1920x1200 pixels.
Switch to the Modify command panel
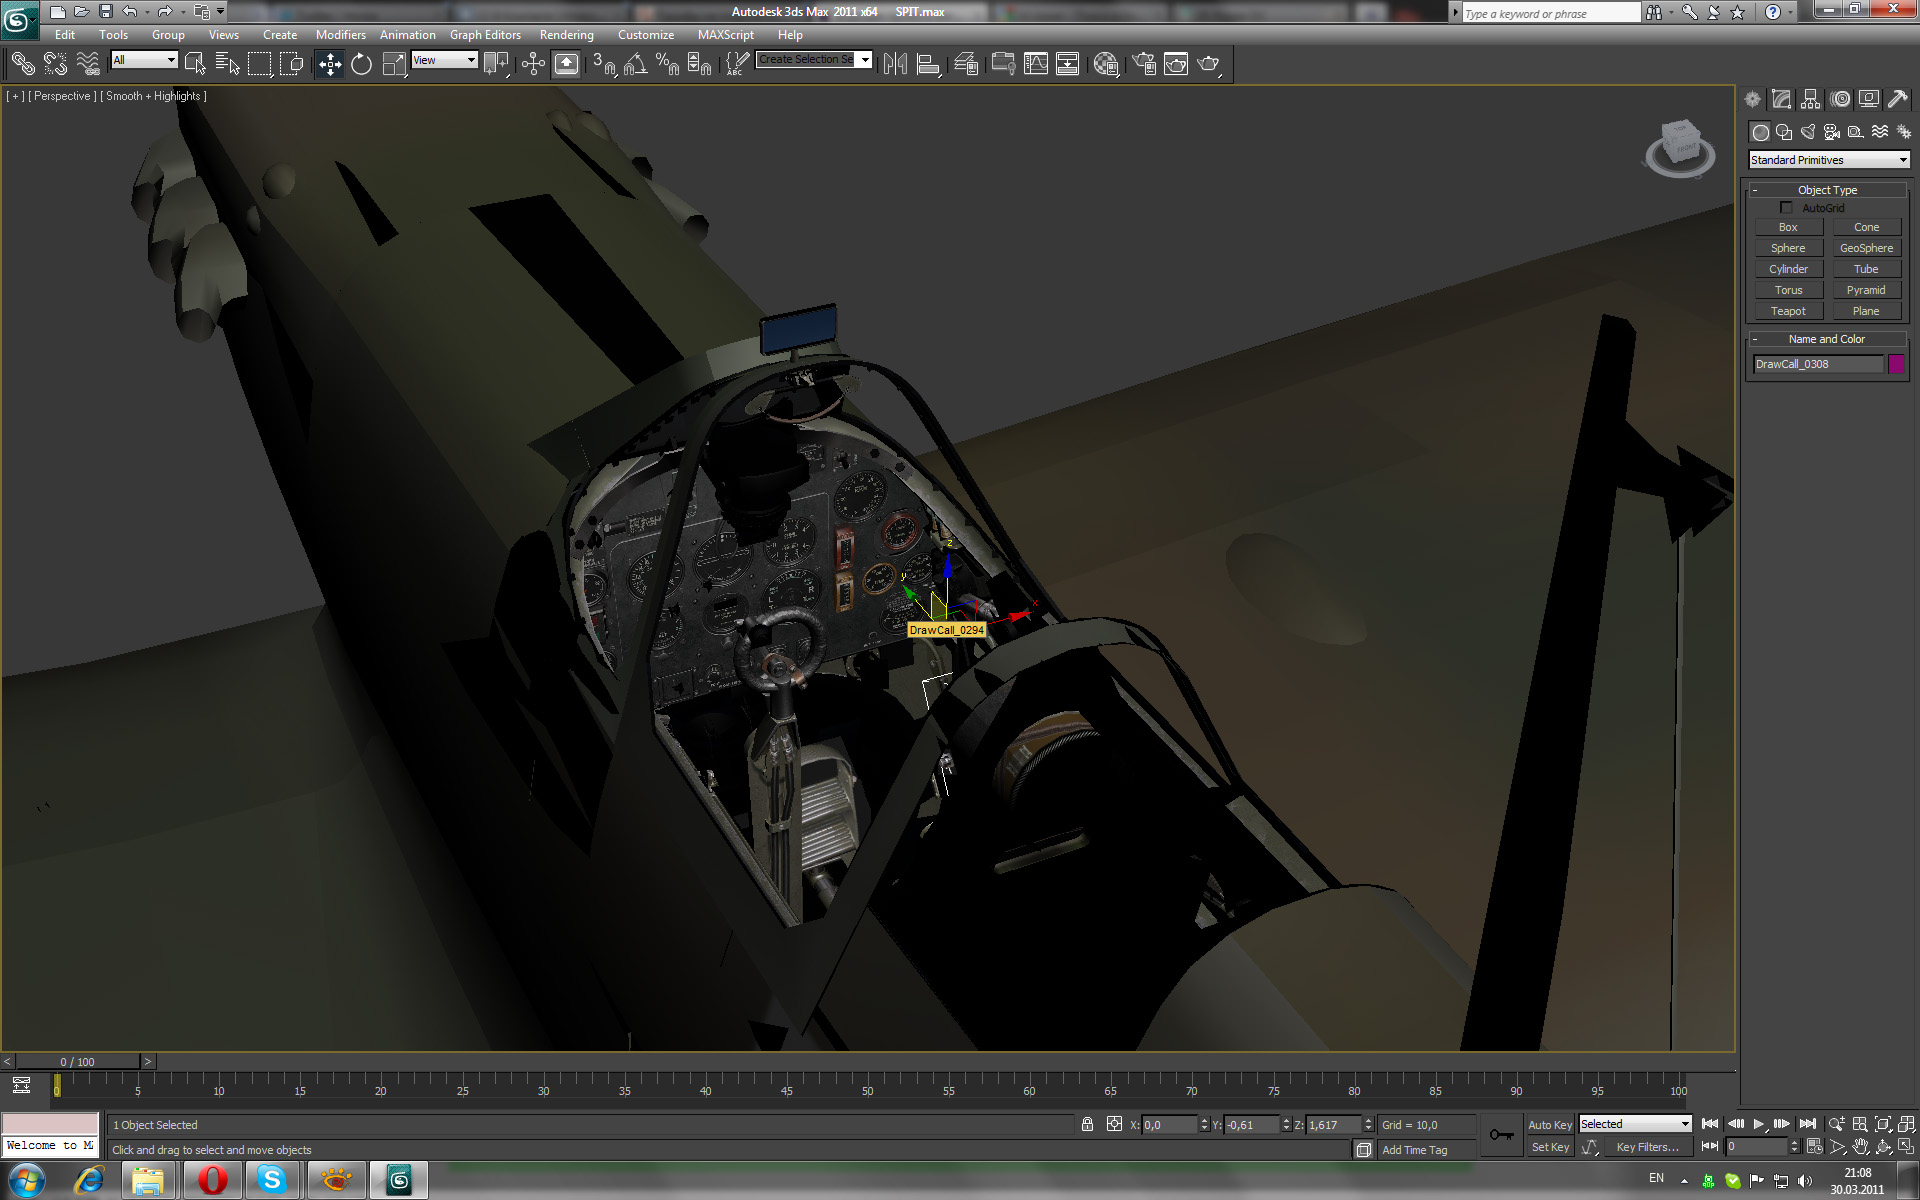[x=1781, y=99]
